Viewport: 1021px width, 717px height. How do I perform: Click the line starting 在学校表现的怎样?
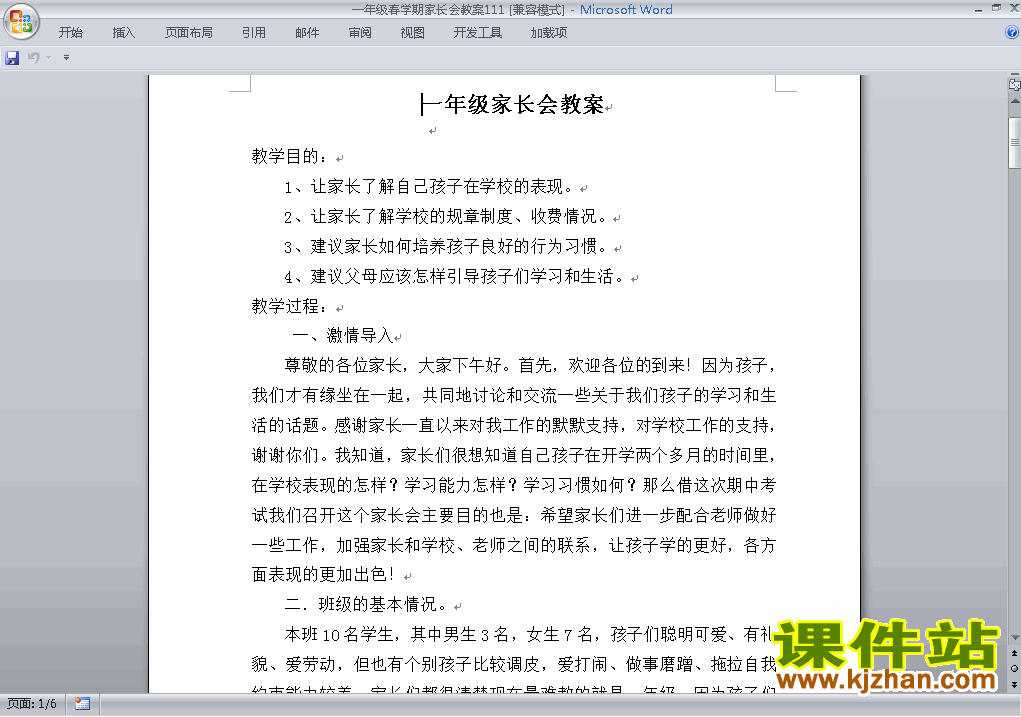[x=514, y=486]
